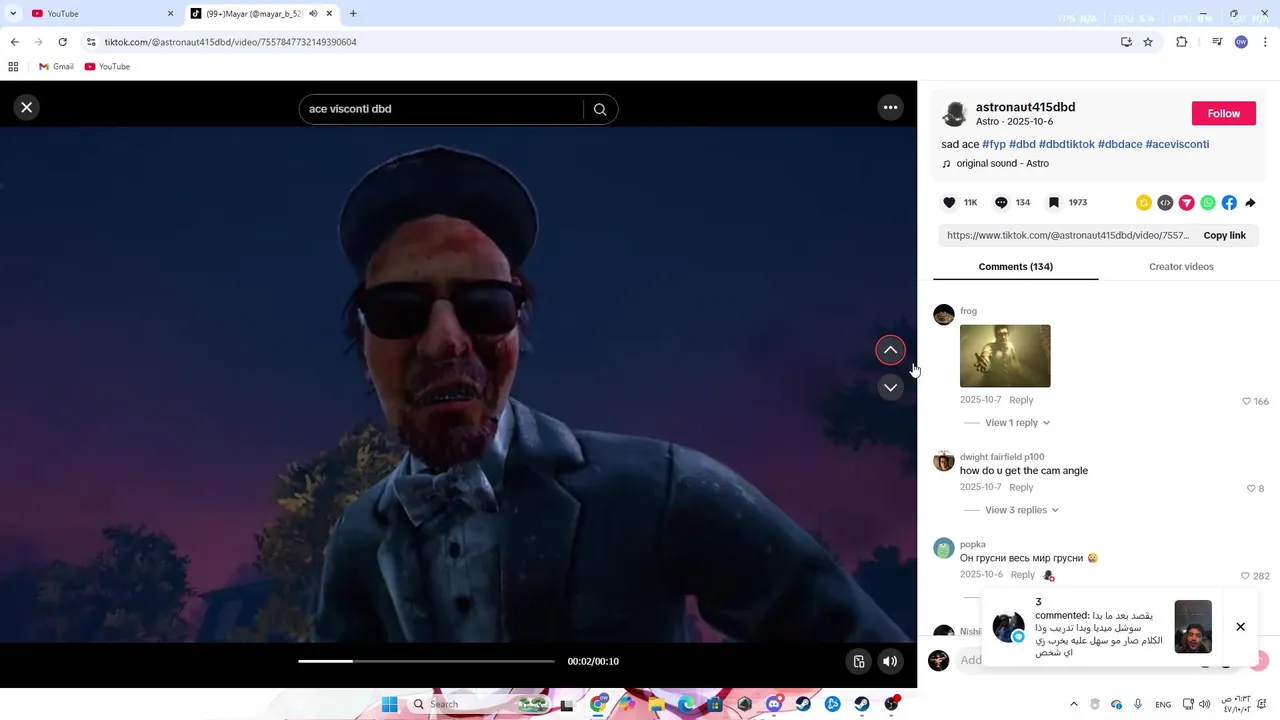
Task: Like frog's comment with 166 likes
Action: pos(1246,401)
